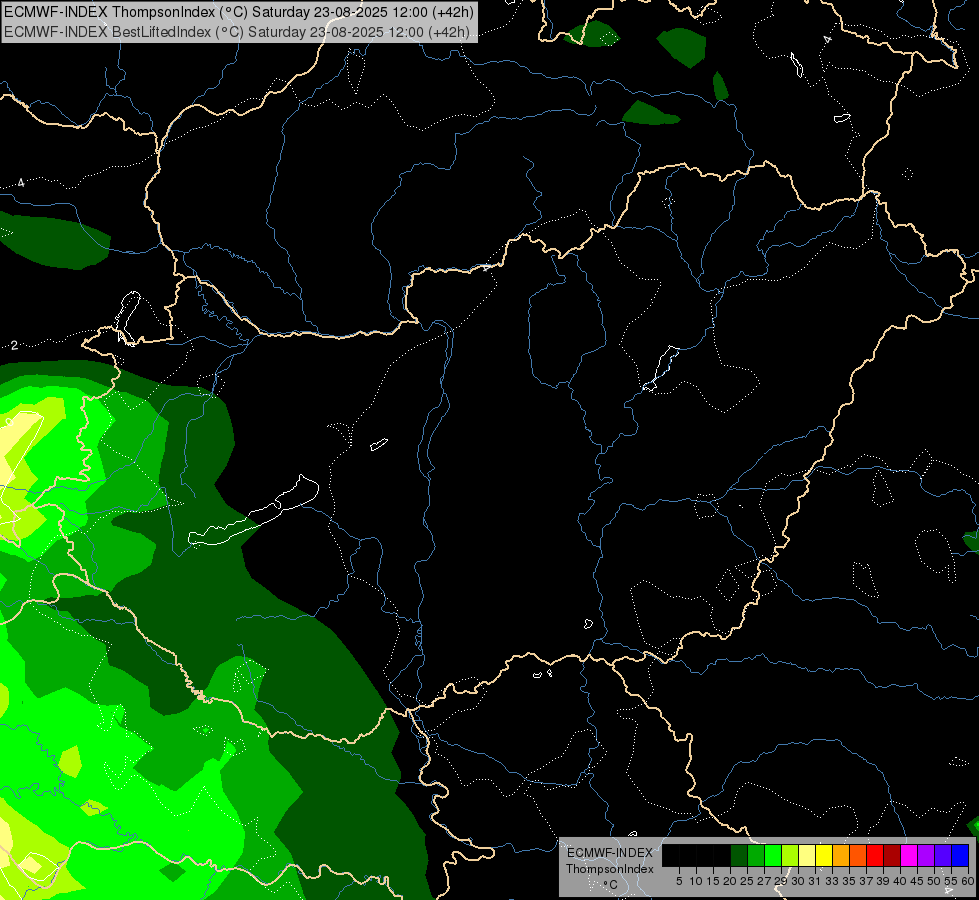Select the medium green 25-27 legend swatch

click(x=756, y=855)
